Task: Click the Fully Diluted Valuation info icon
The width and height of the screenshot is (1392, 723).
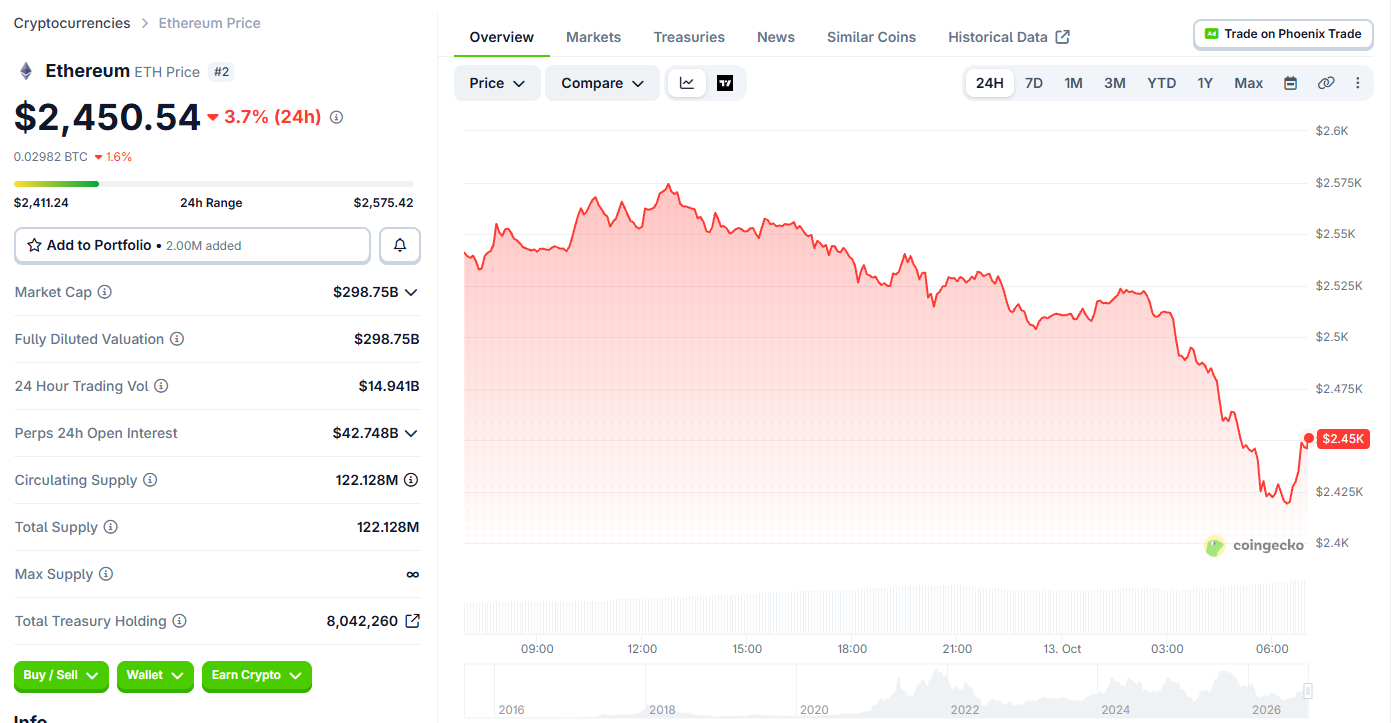Action: click(177, 339)
